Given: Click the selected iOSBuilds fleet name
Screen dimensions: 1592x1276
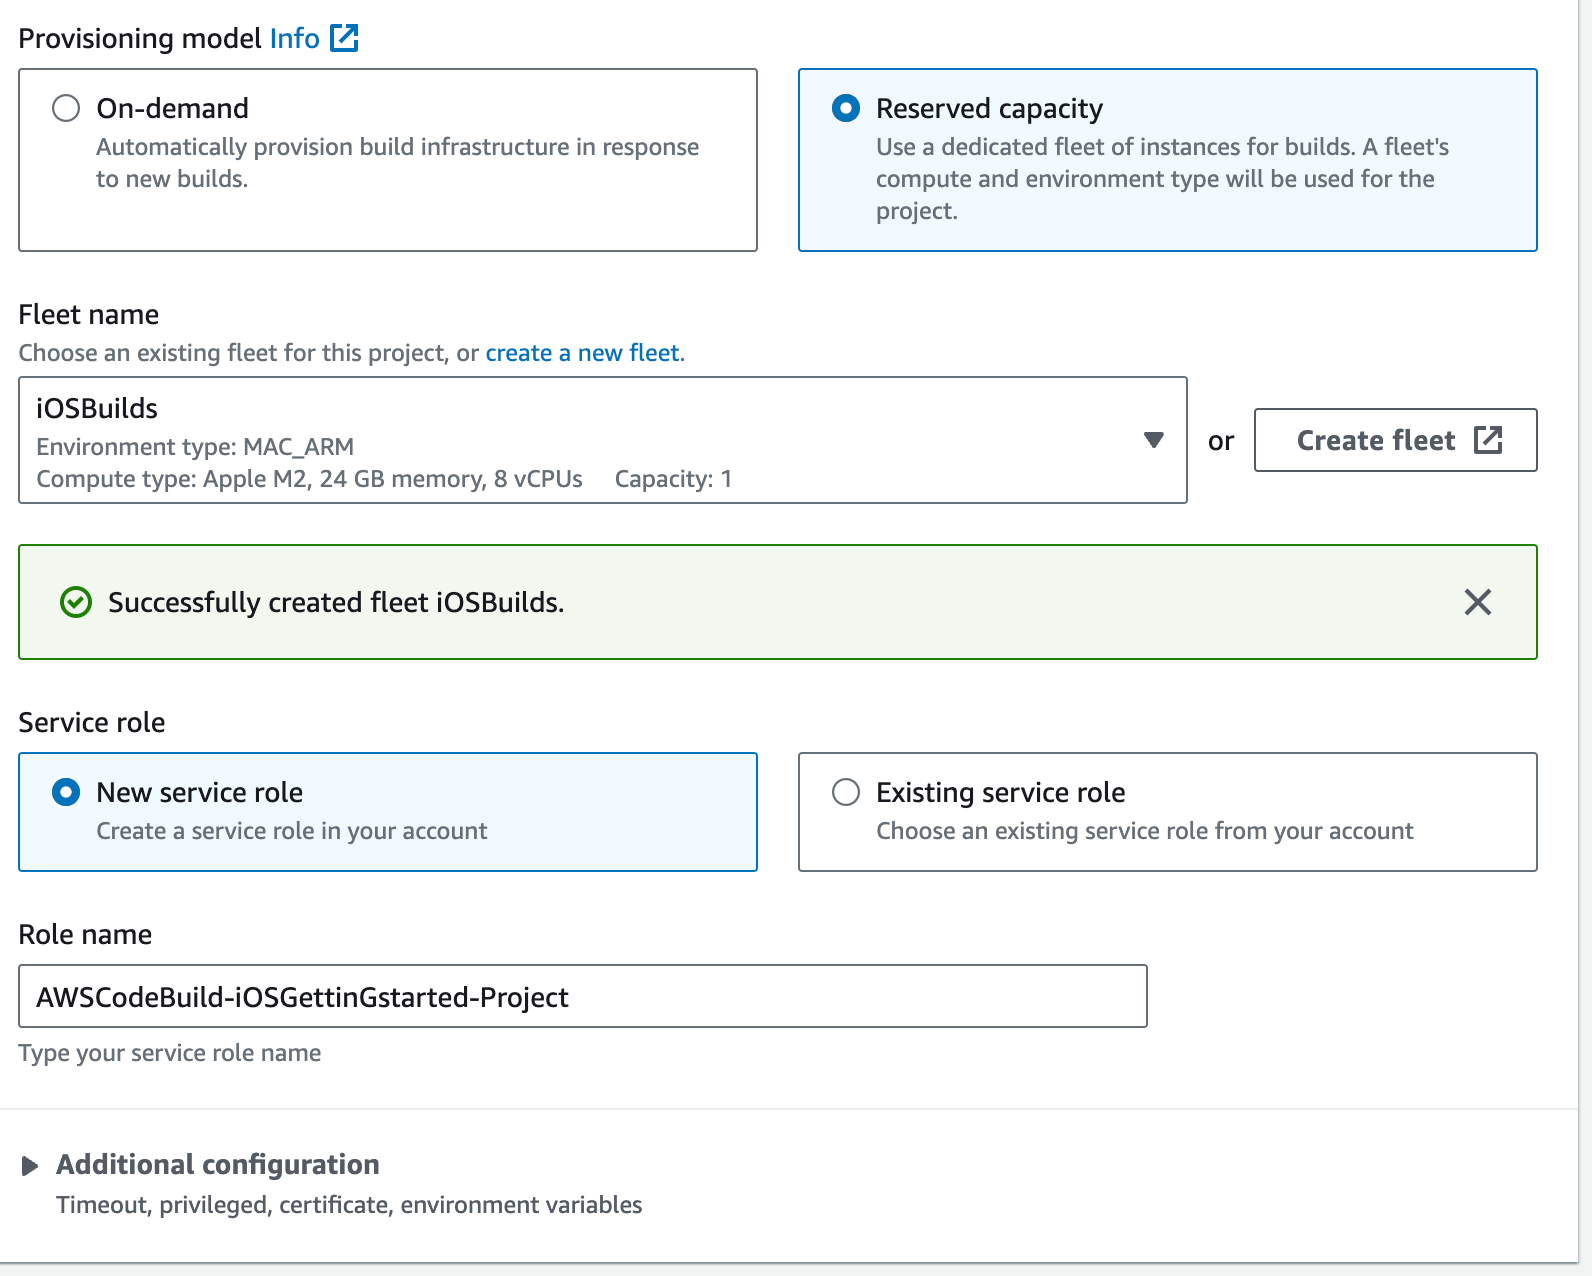Looking at the screenshot, I should (97, 408).
